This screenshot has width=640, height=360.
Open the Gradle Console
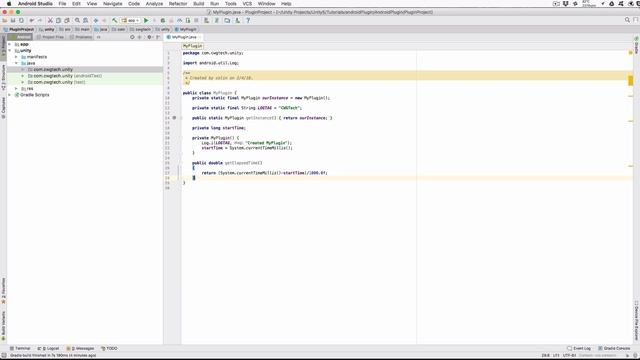click(614, 349)
